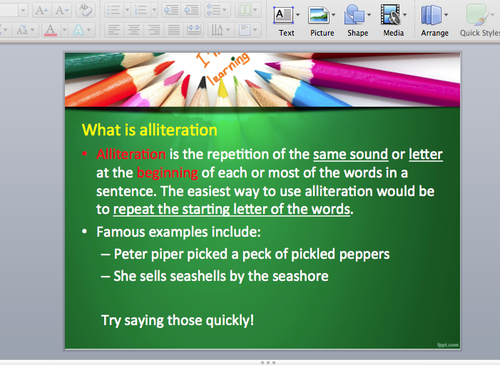Click the red word 'beginning'
The width and height of the screenshot is (500, 365).
[x=167, y=173]
